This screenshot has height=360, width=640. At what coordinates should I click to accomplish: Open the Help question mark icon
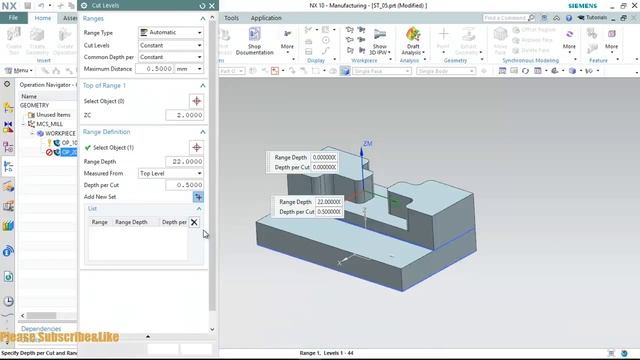569,18
